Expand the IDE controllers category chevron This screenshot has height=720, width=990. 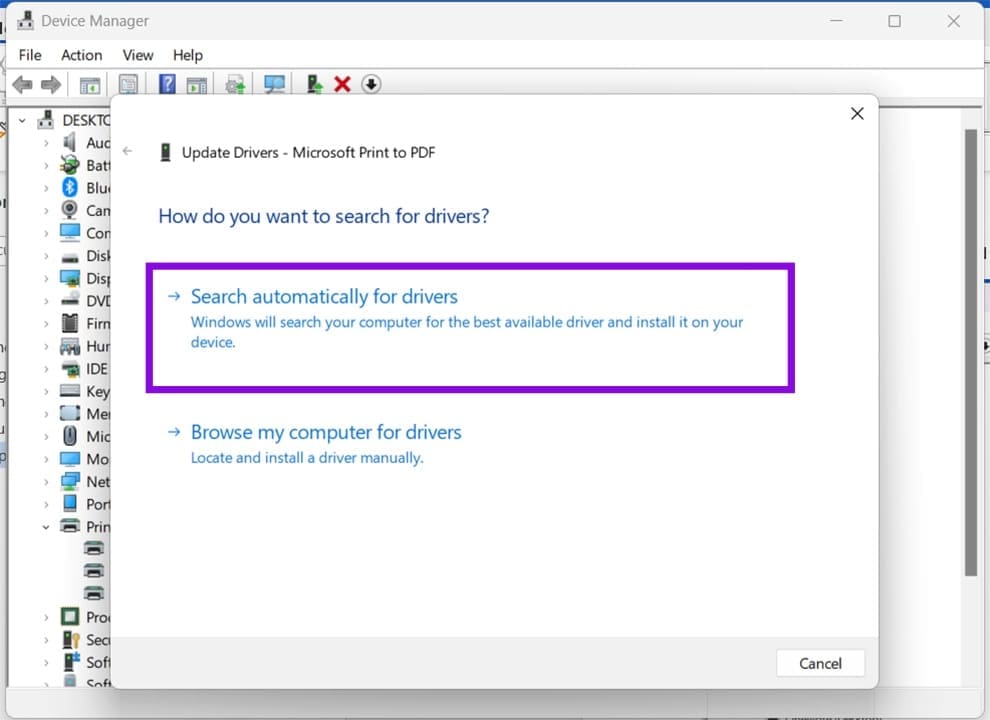46,369
